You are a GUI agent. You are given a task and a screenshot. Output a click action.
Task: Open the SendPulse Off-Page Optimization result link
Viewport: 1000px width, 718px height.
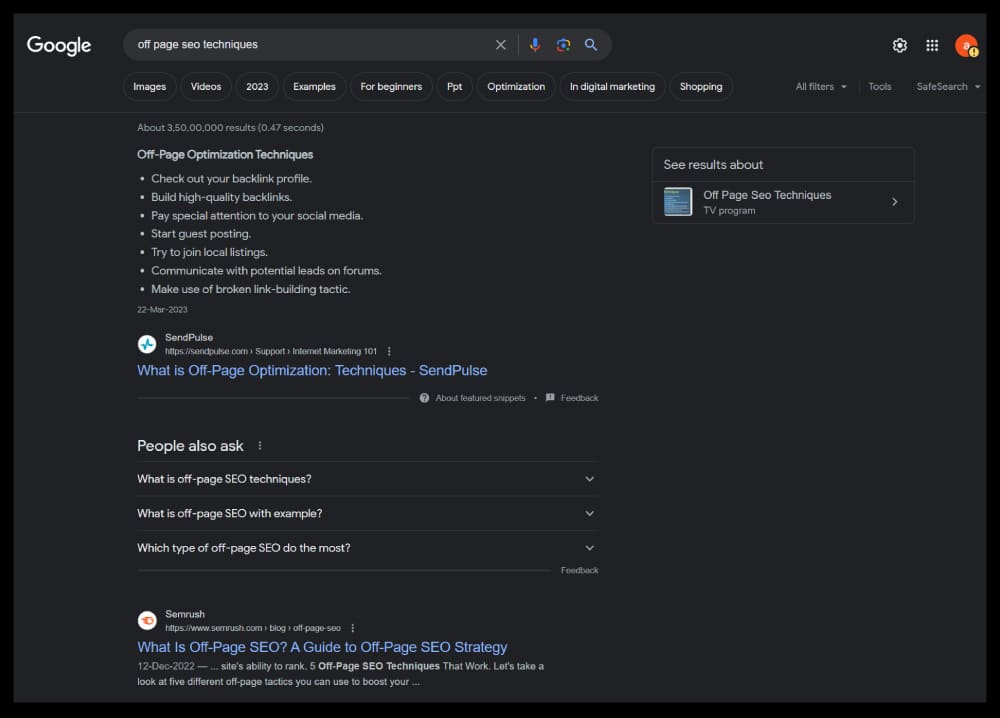pyautogui.click(x=312, y=370)
